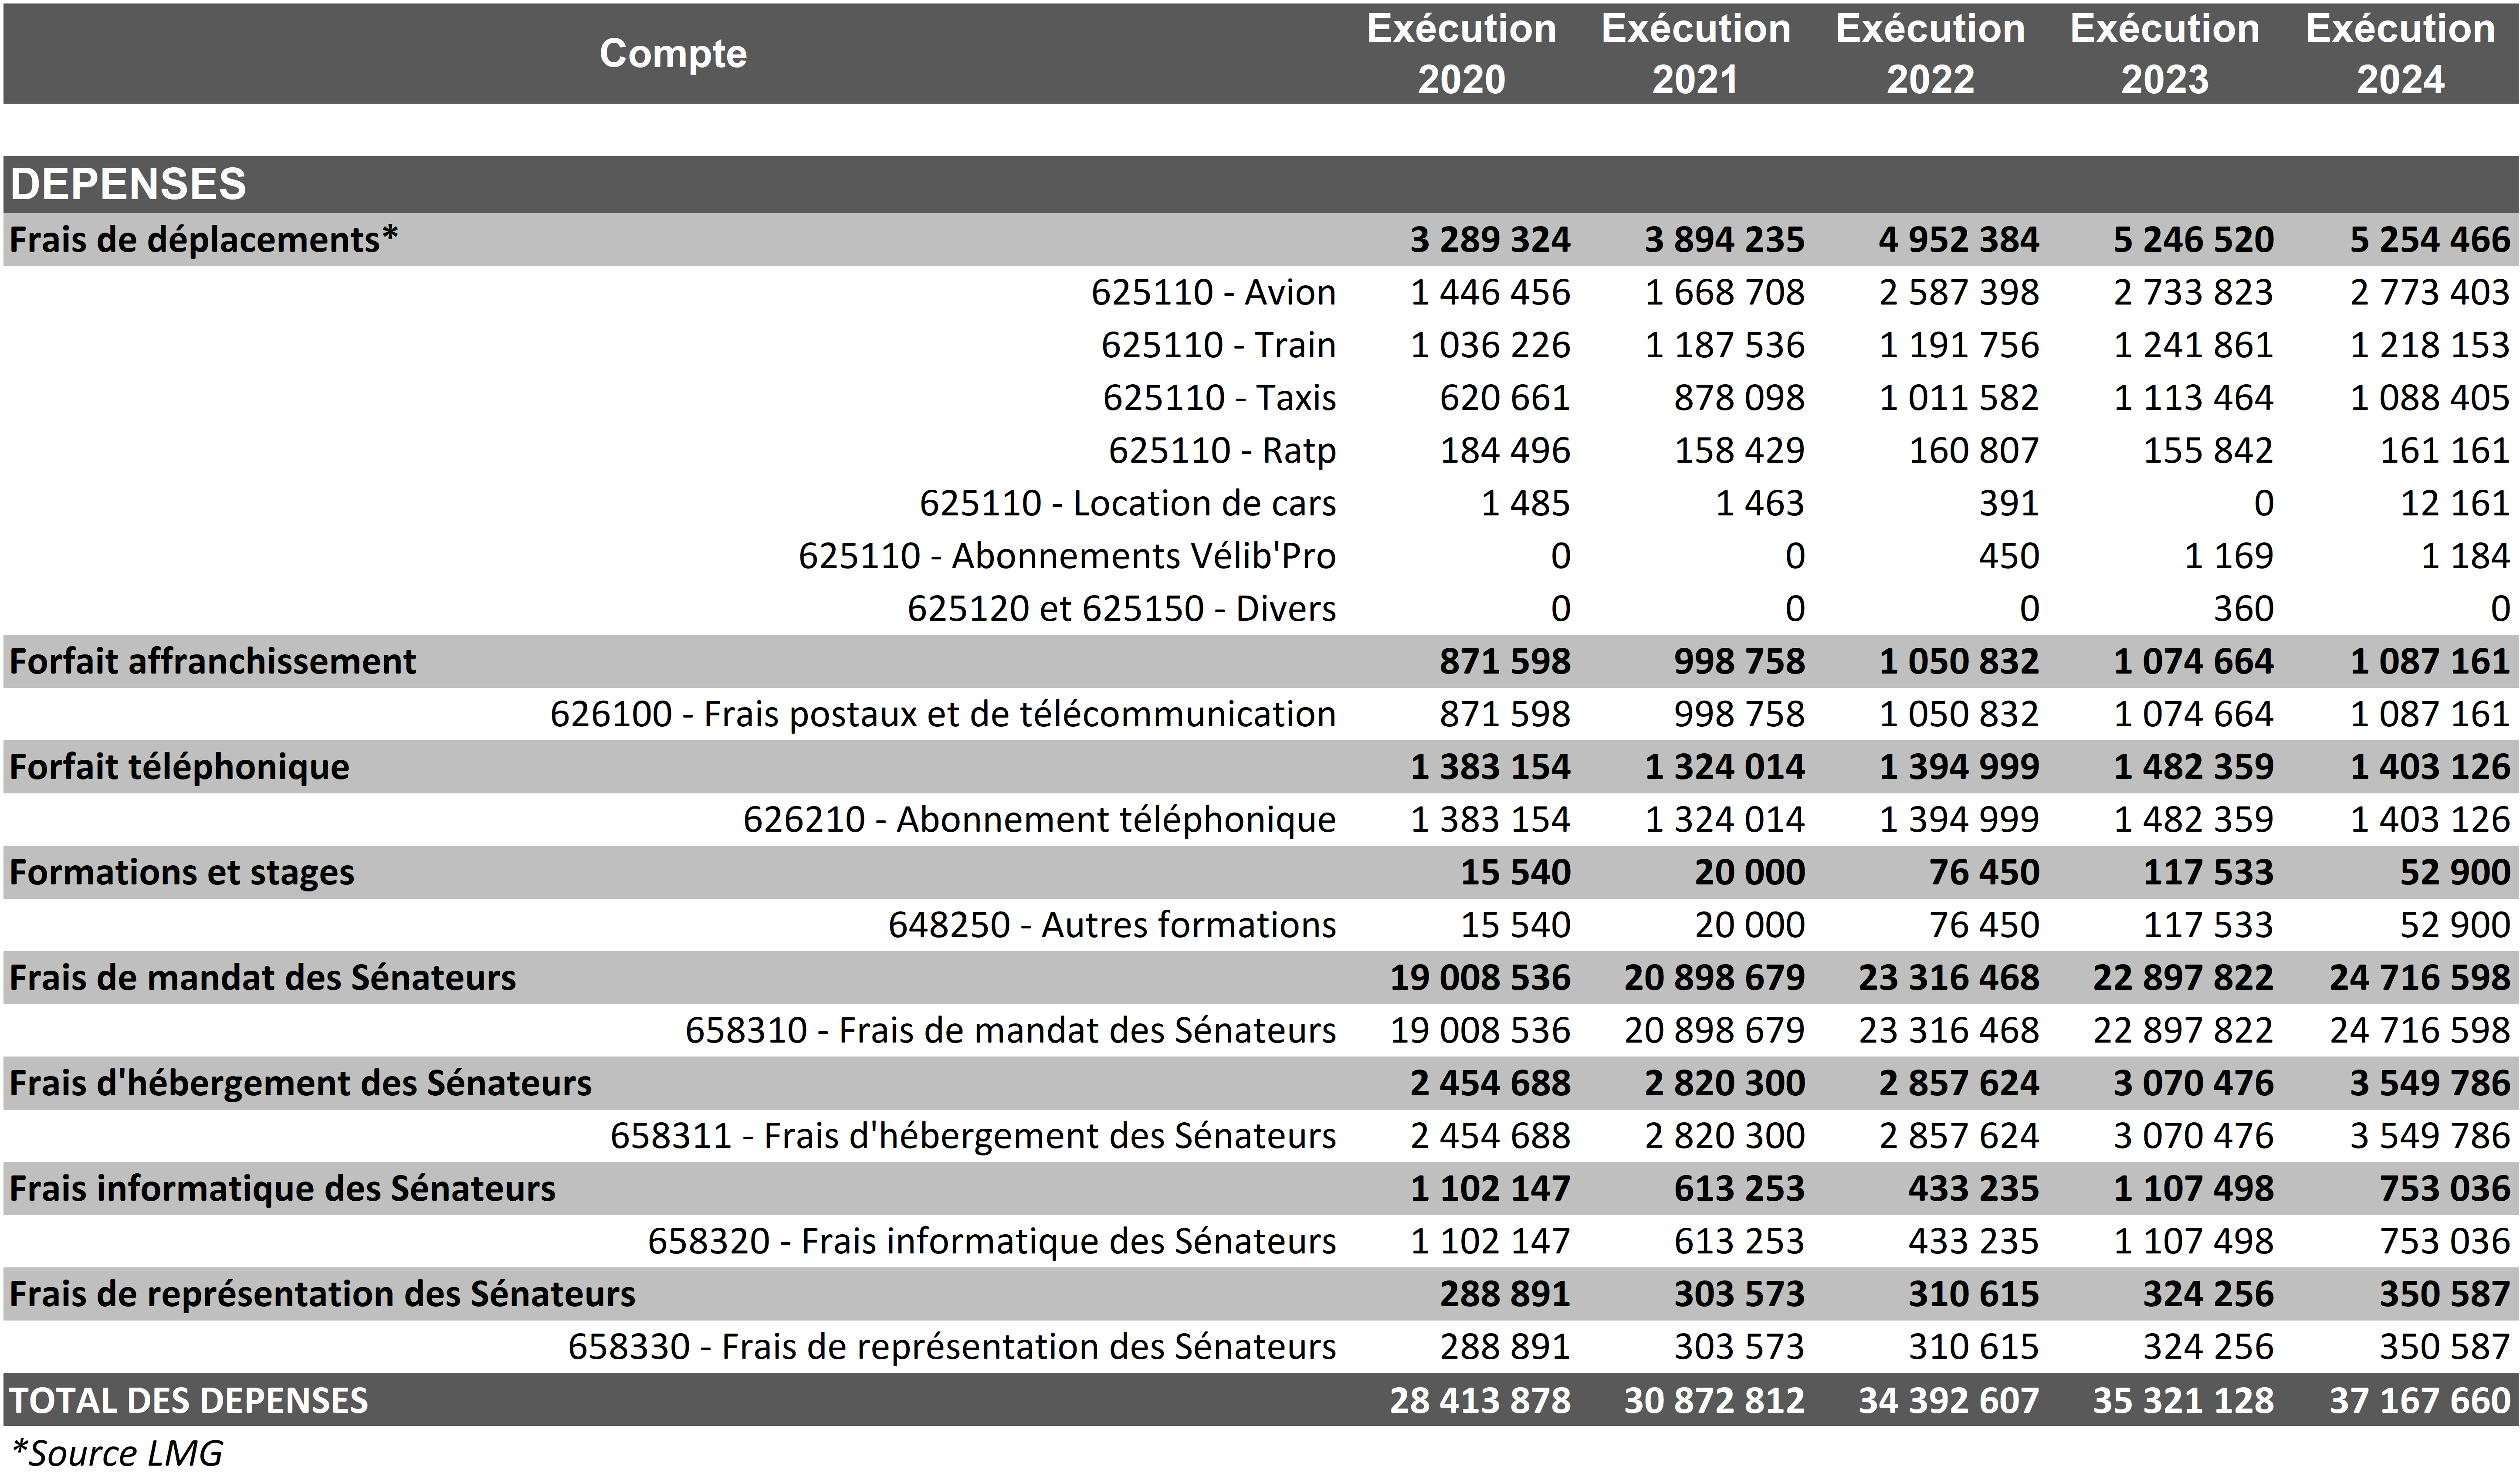The height and width of the screenshot is (1480, 2520).
Task: Click the 648250 - Autres formations label
Action: (x=1111, y=925)
